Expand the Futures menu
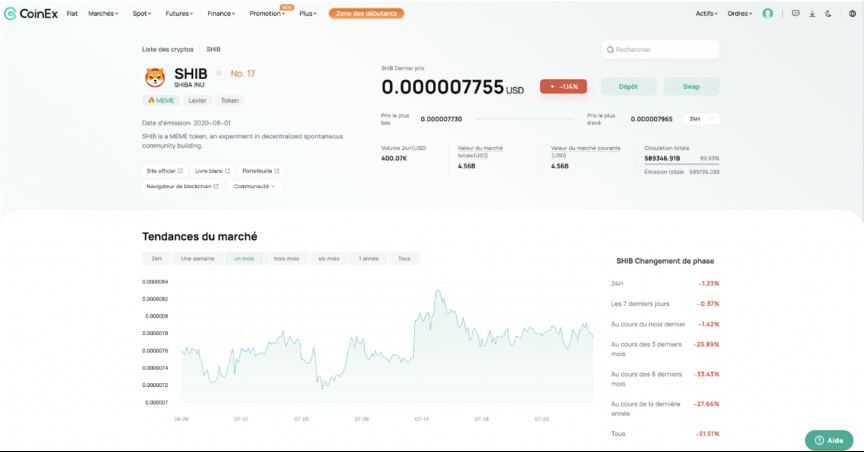 [179, 14]
